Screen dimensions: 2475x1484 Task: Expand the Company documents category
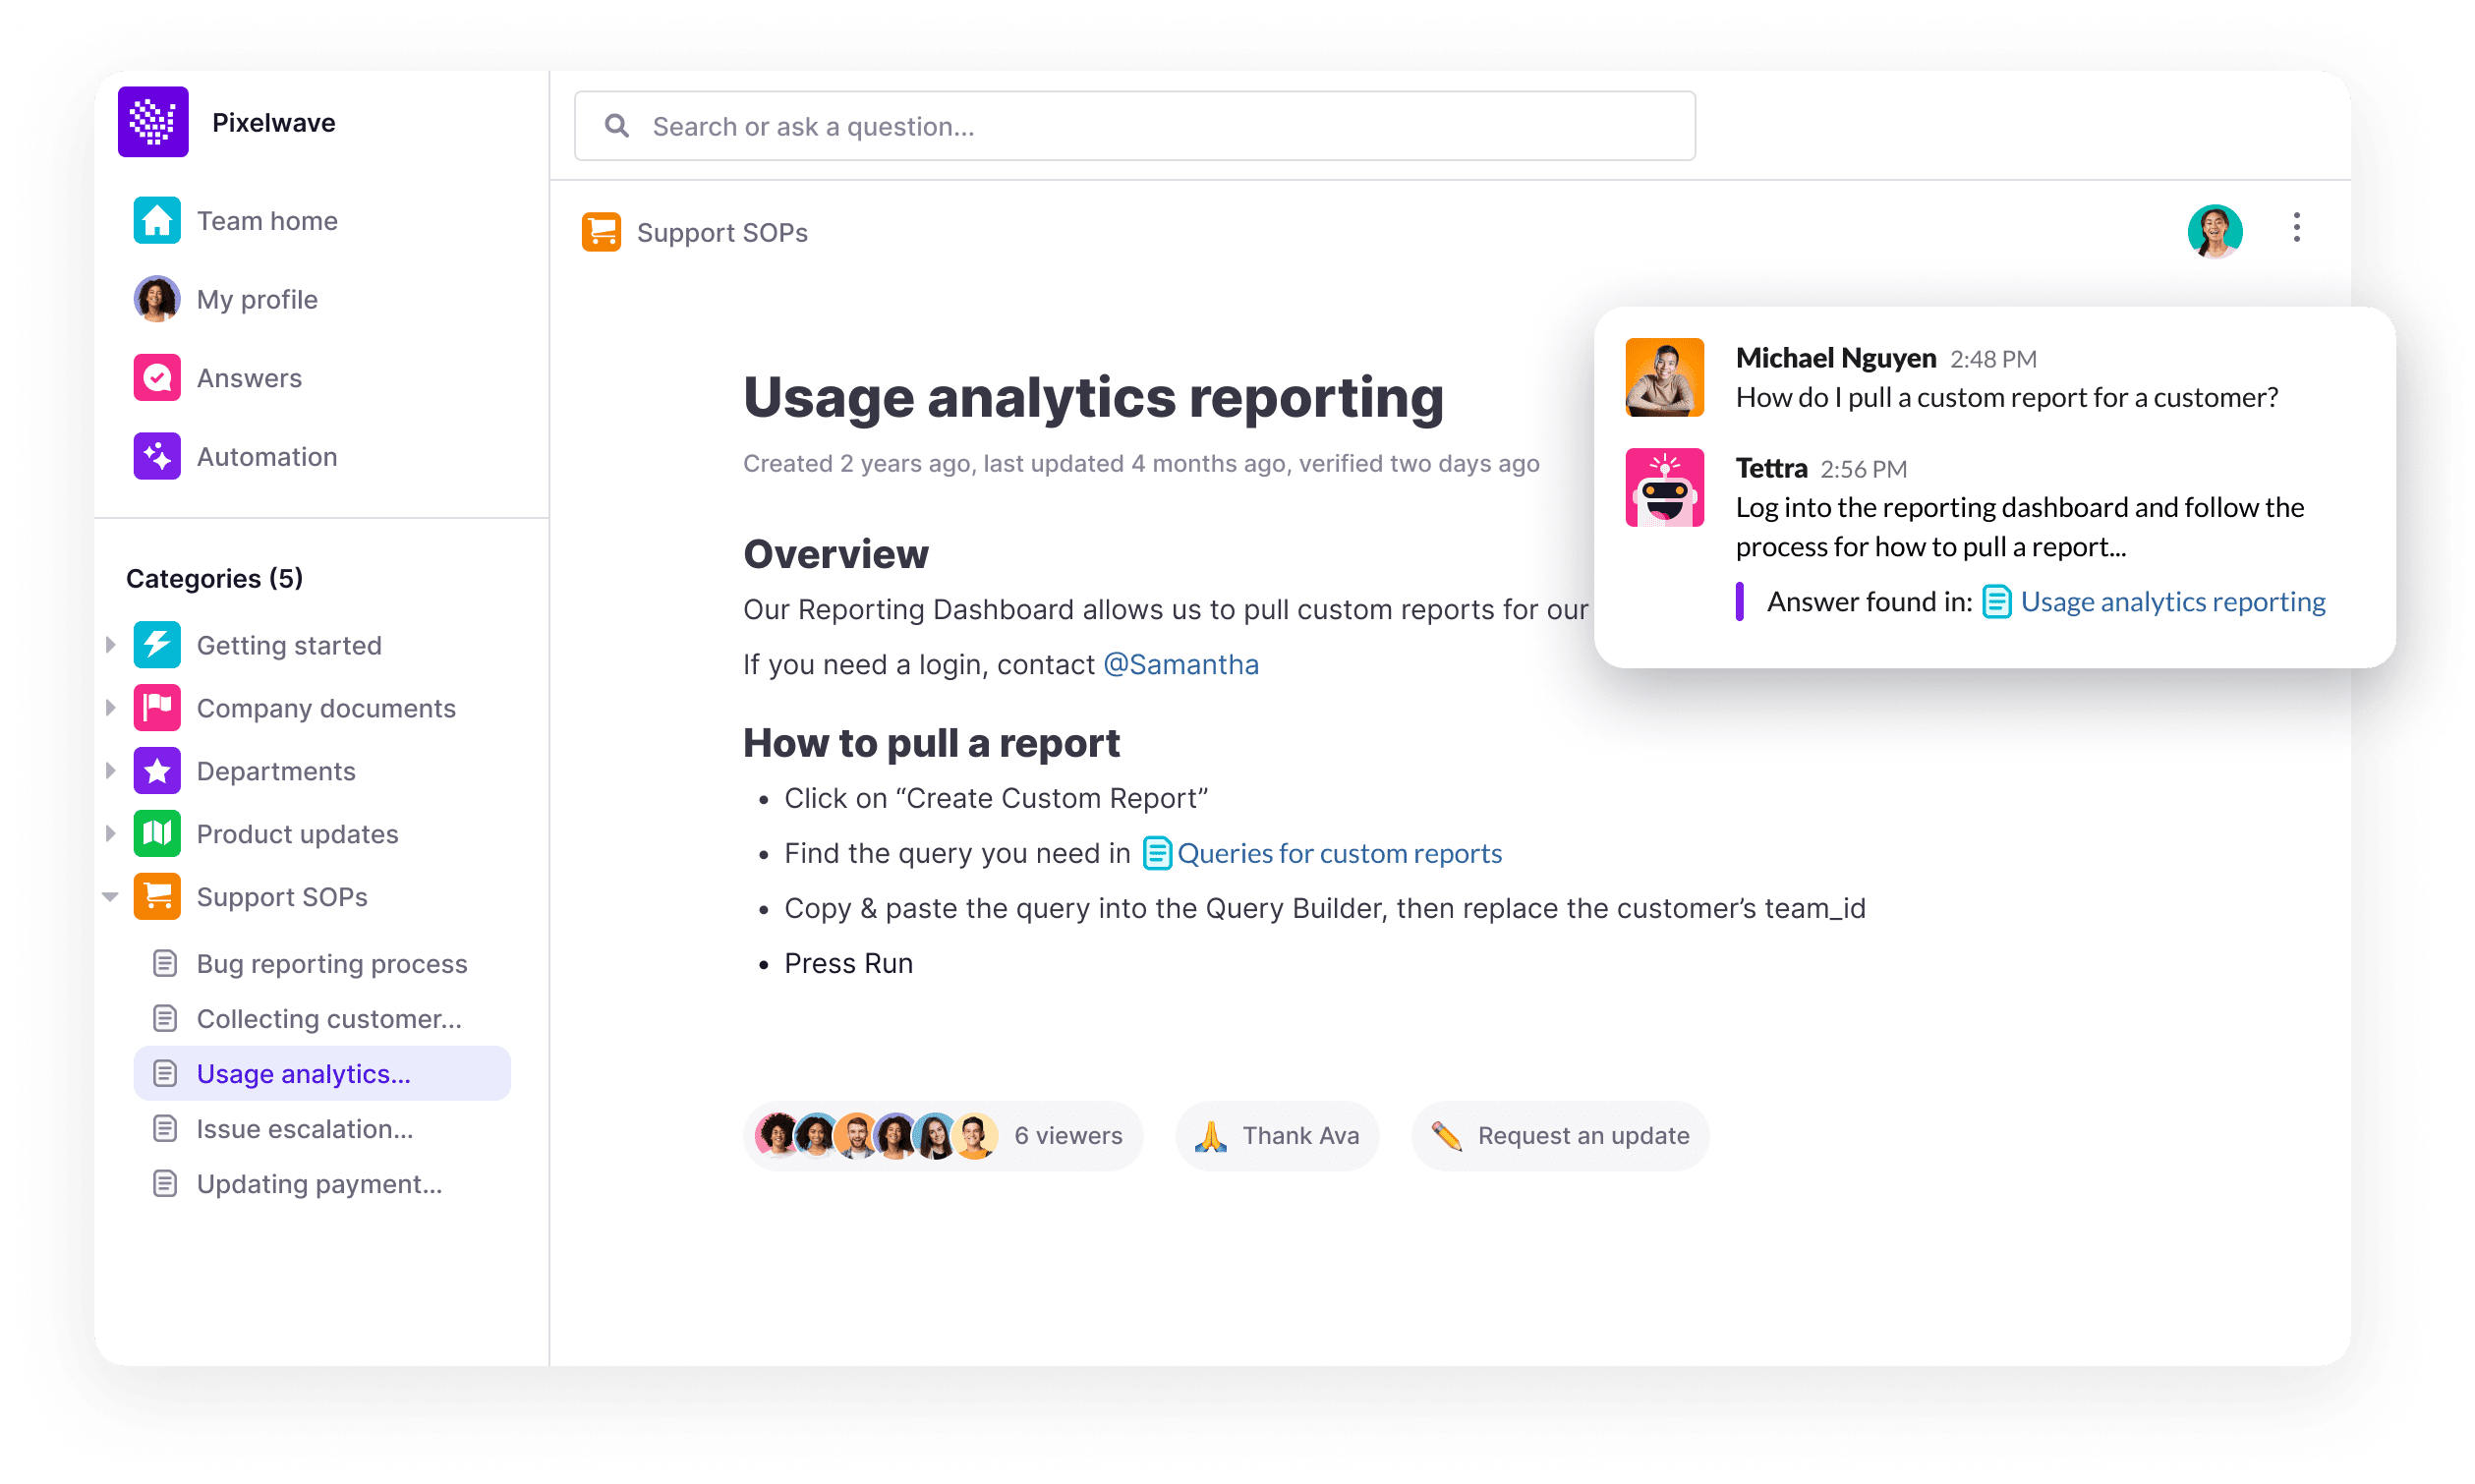coord(110,707)
